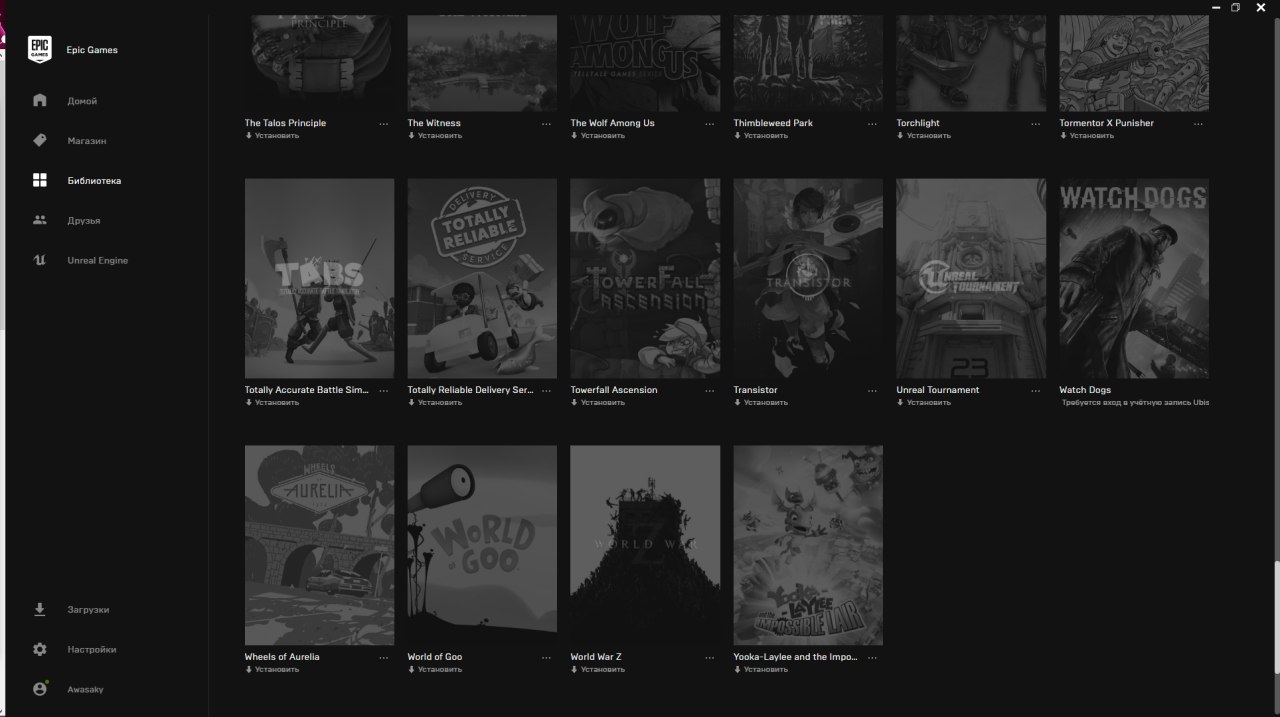Screen dimensions: 1280x717
Task: Open options menu for World War Z
Action: pyautogui.click(x=710, y=658)
